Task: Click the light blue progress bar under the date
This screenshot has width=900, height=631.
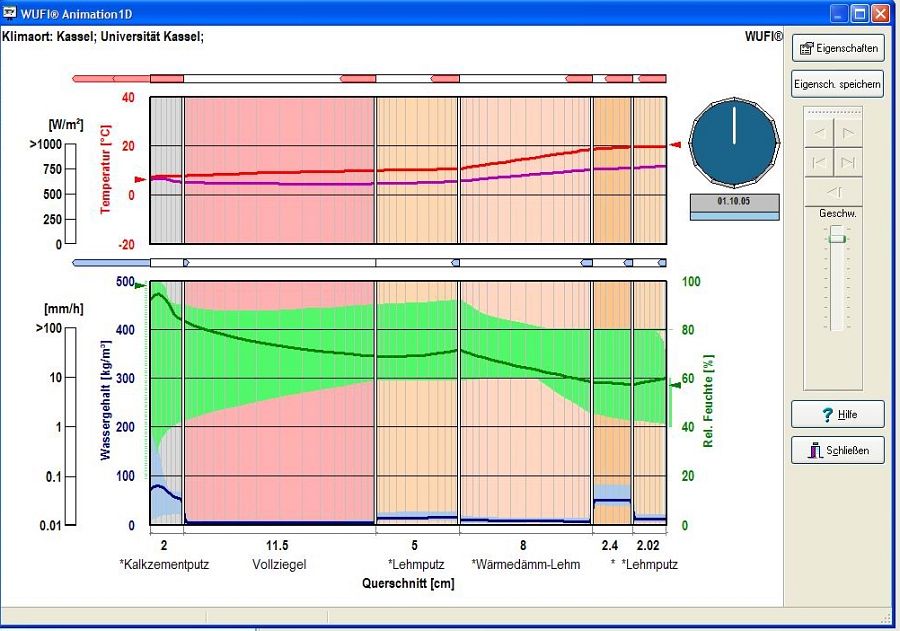Action: pyautogui.click(x=734, y=214)
